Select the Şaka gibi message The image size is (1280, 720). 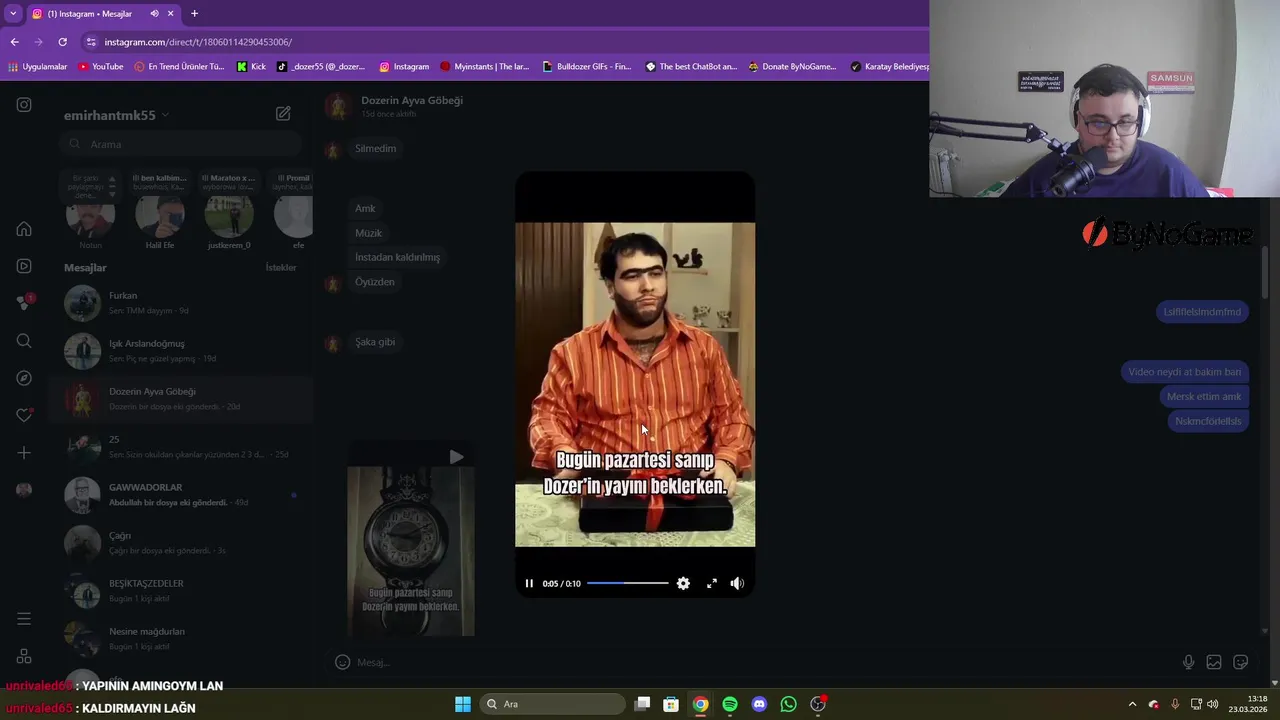click(x=375, y=342)
